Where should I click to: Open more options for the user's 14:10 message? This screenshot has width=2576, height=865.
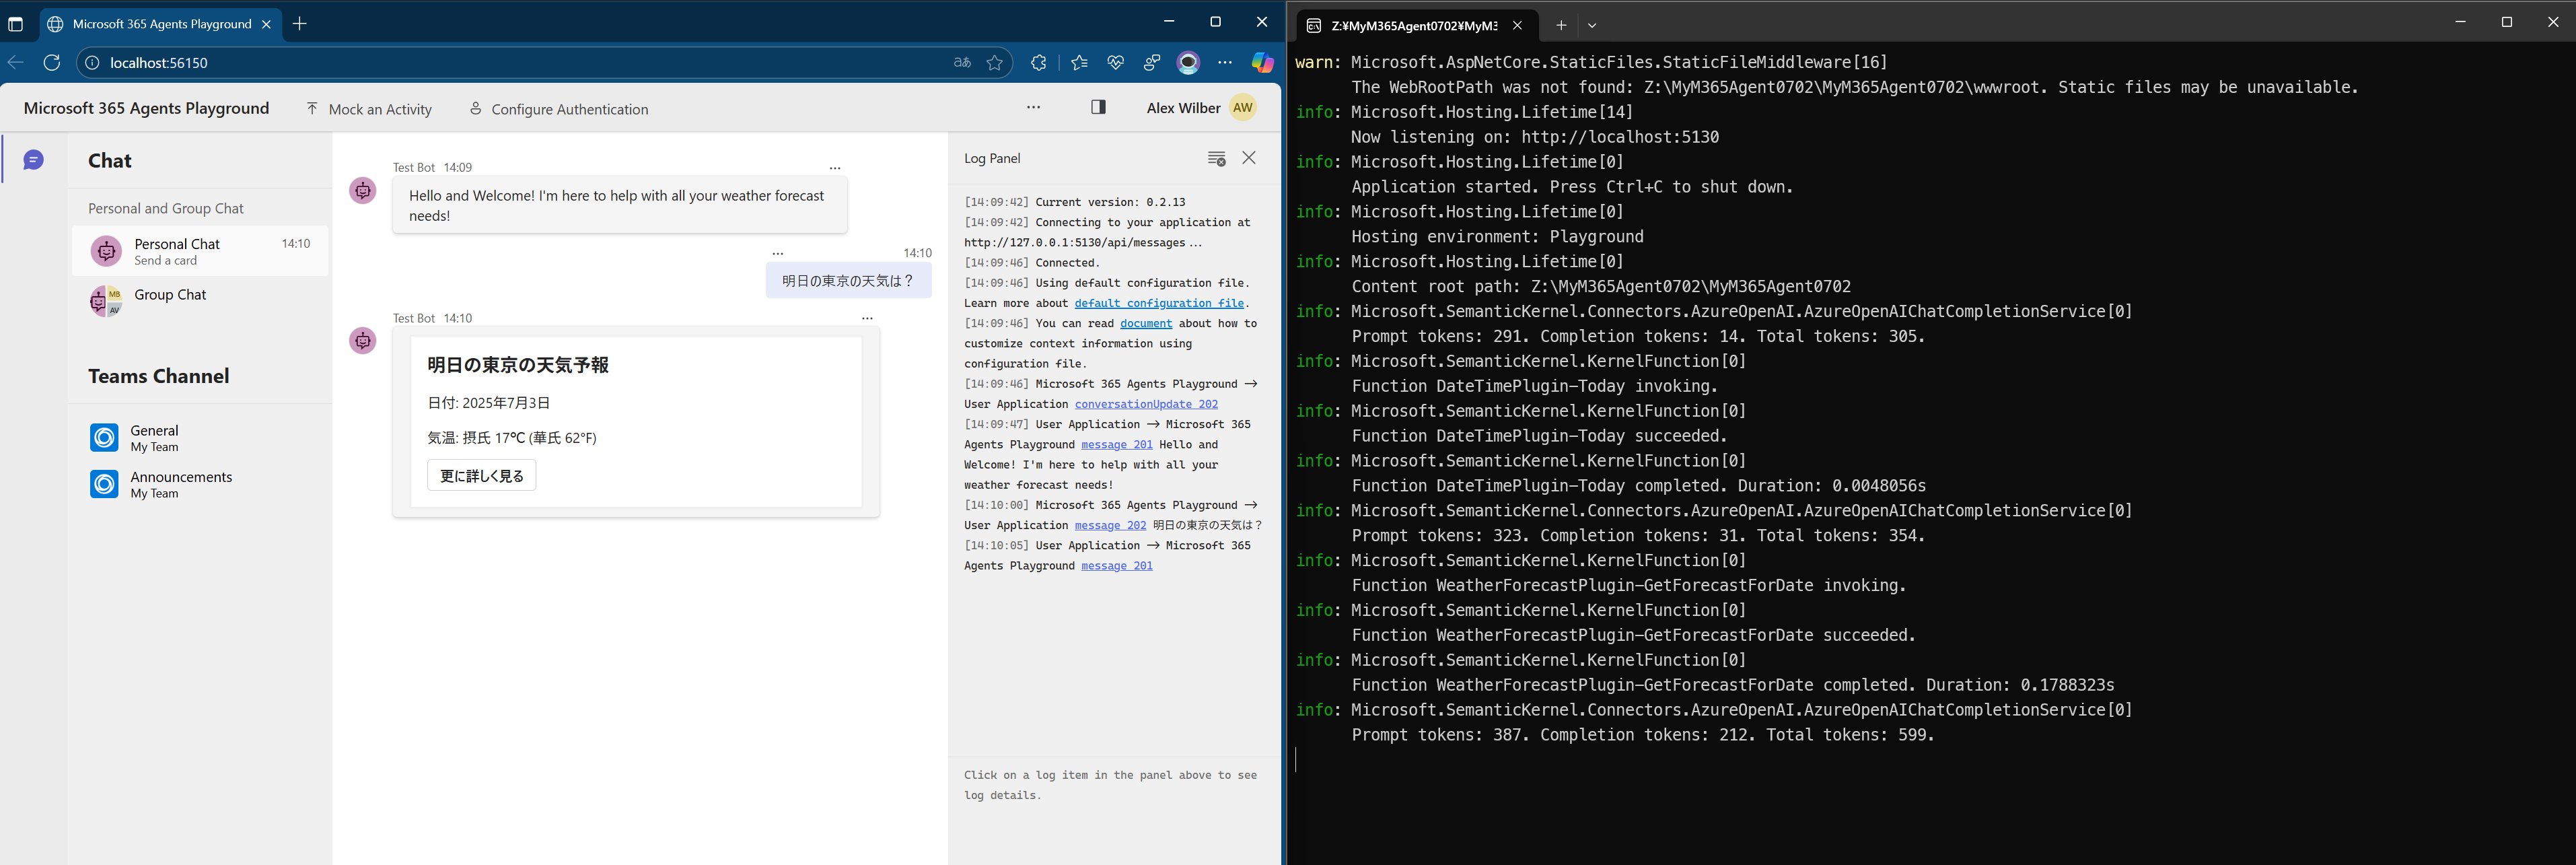click(x=778, y=254)
